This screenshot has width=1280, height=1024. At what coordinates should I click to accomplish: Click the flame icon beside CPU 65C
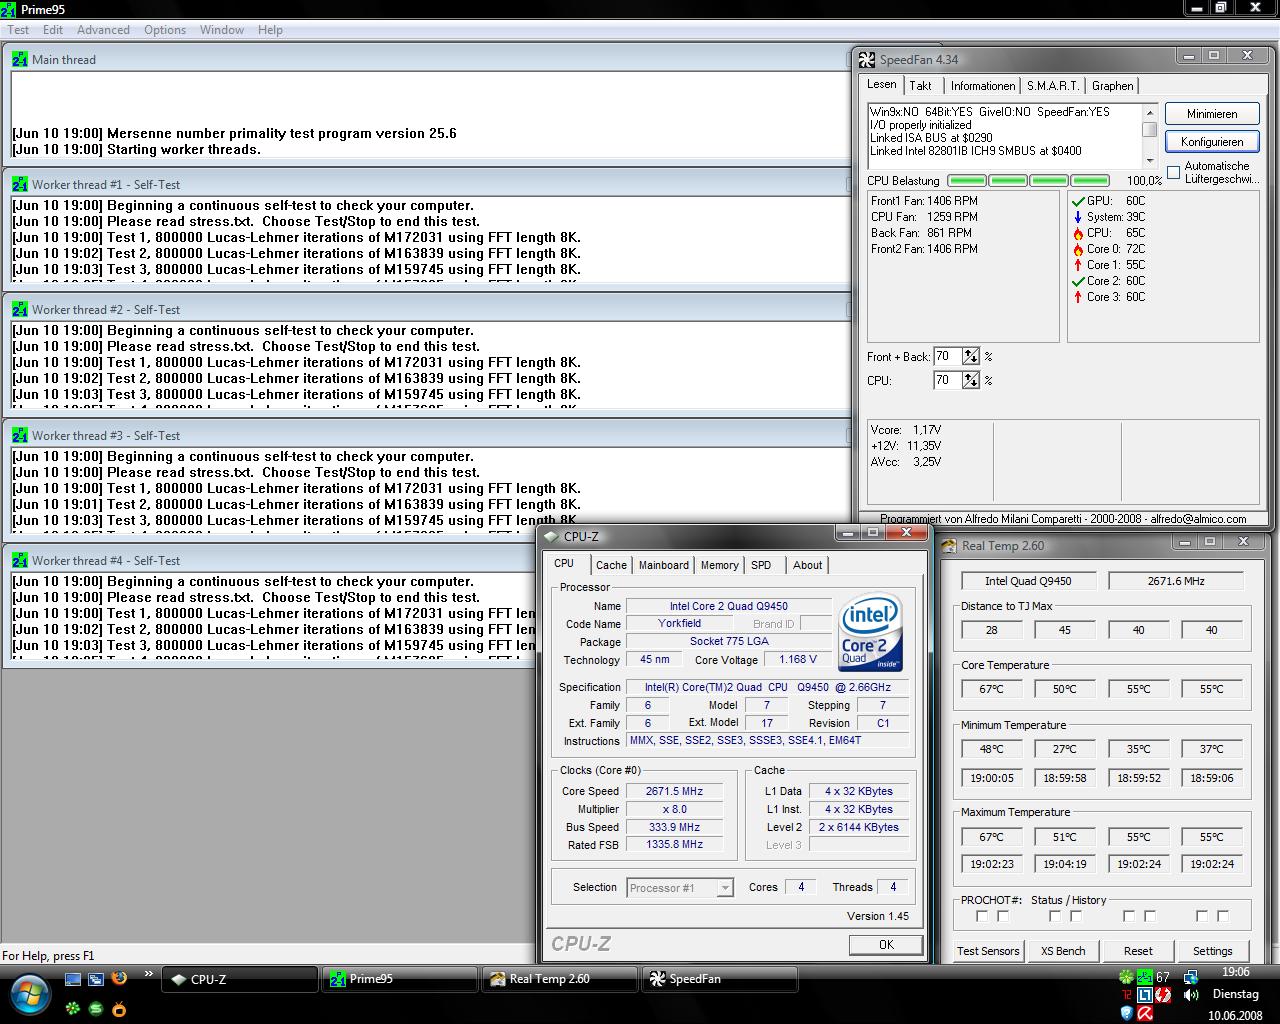[x=1078, y=233]
